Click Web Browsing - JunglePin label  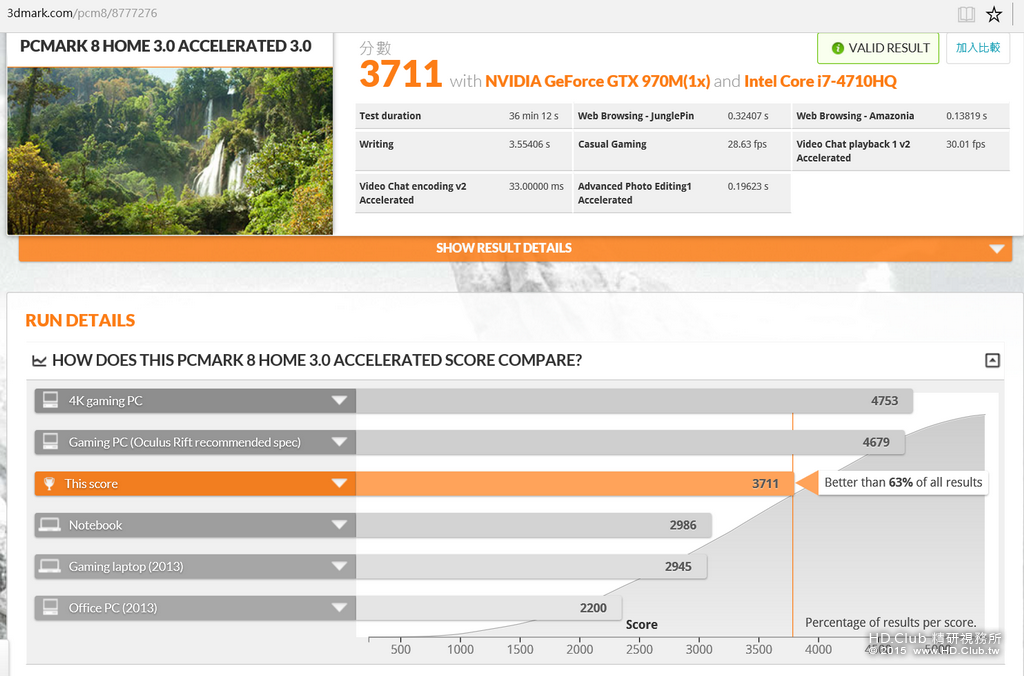coord(635,116)
